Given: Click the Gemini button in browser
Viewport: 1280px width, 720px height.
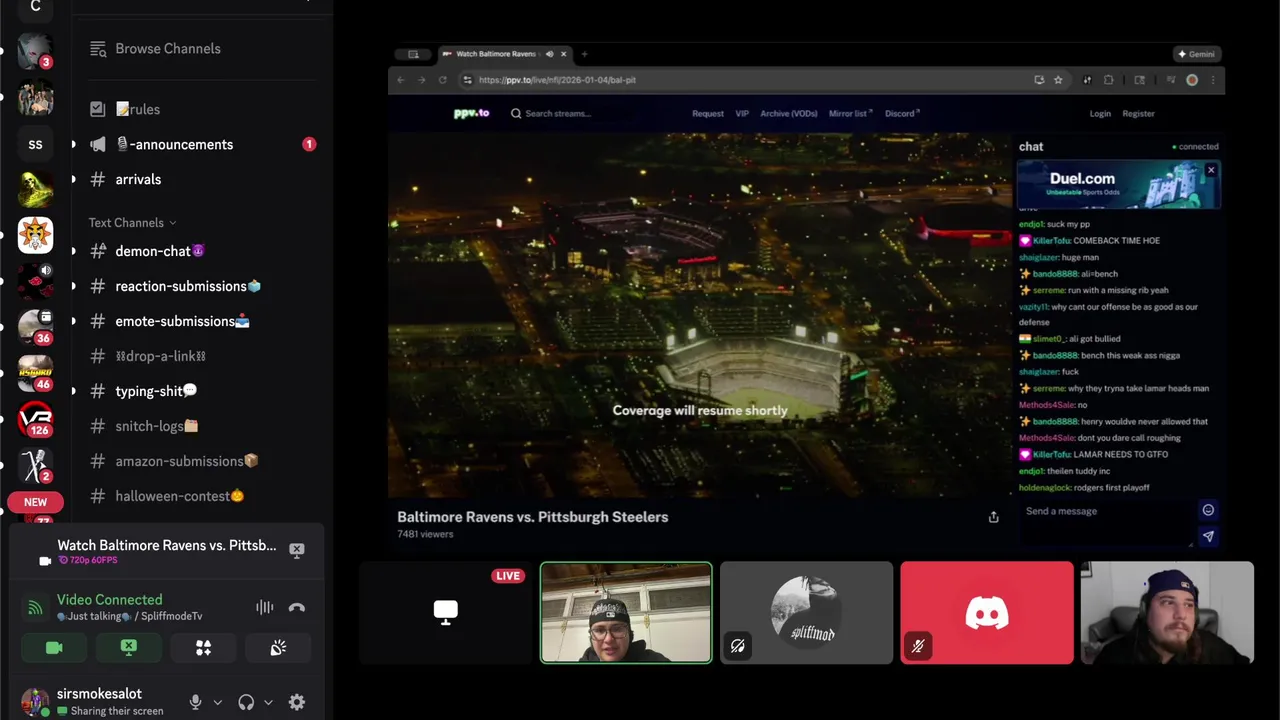Looking at the screenshot, I should coord(1196,54).
